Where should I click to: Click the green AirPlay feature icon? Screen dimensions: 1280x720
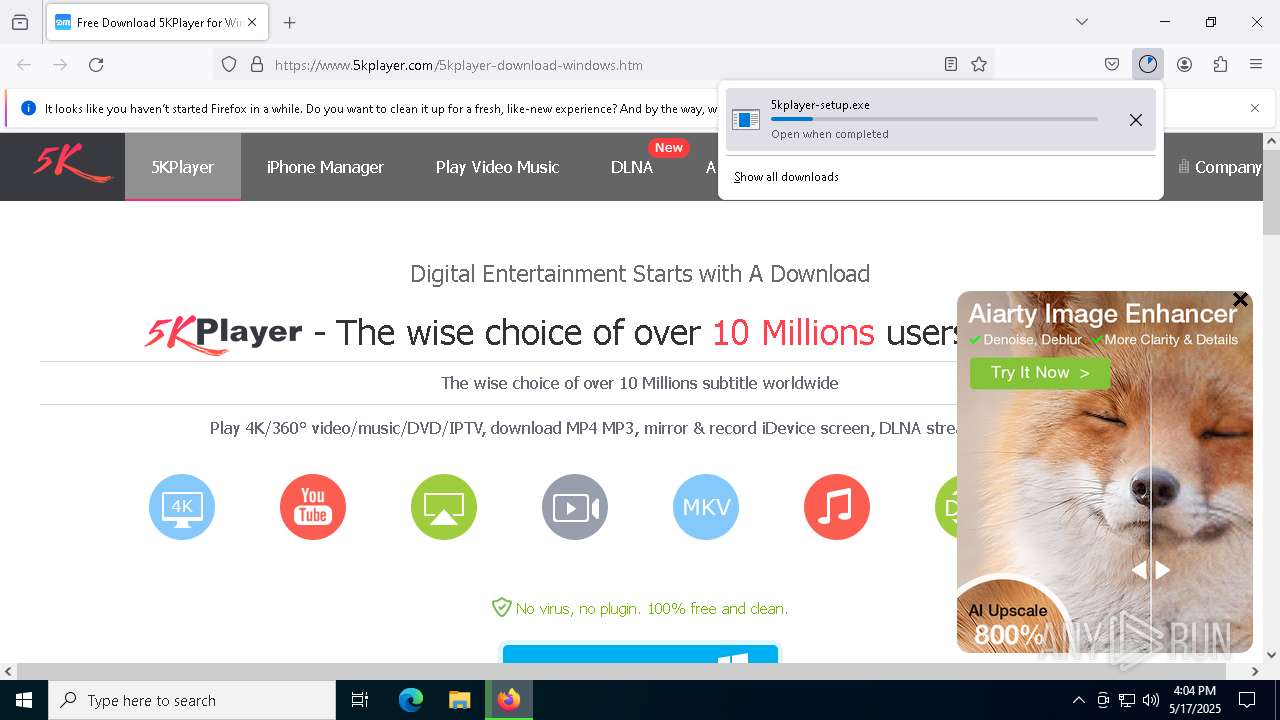click(x=444, y=507)
